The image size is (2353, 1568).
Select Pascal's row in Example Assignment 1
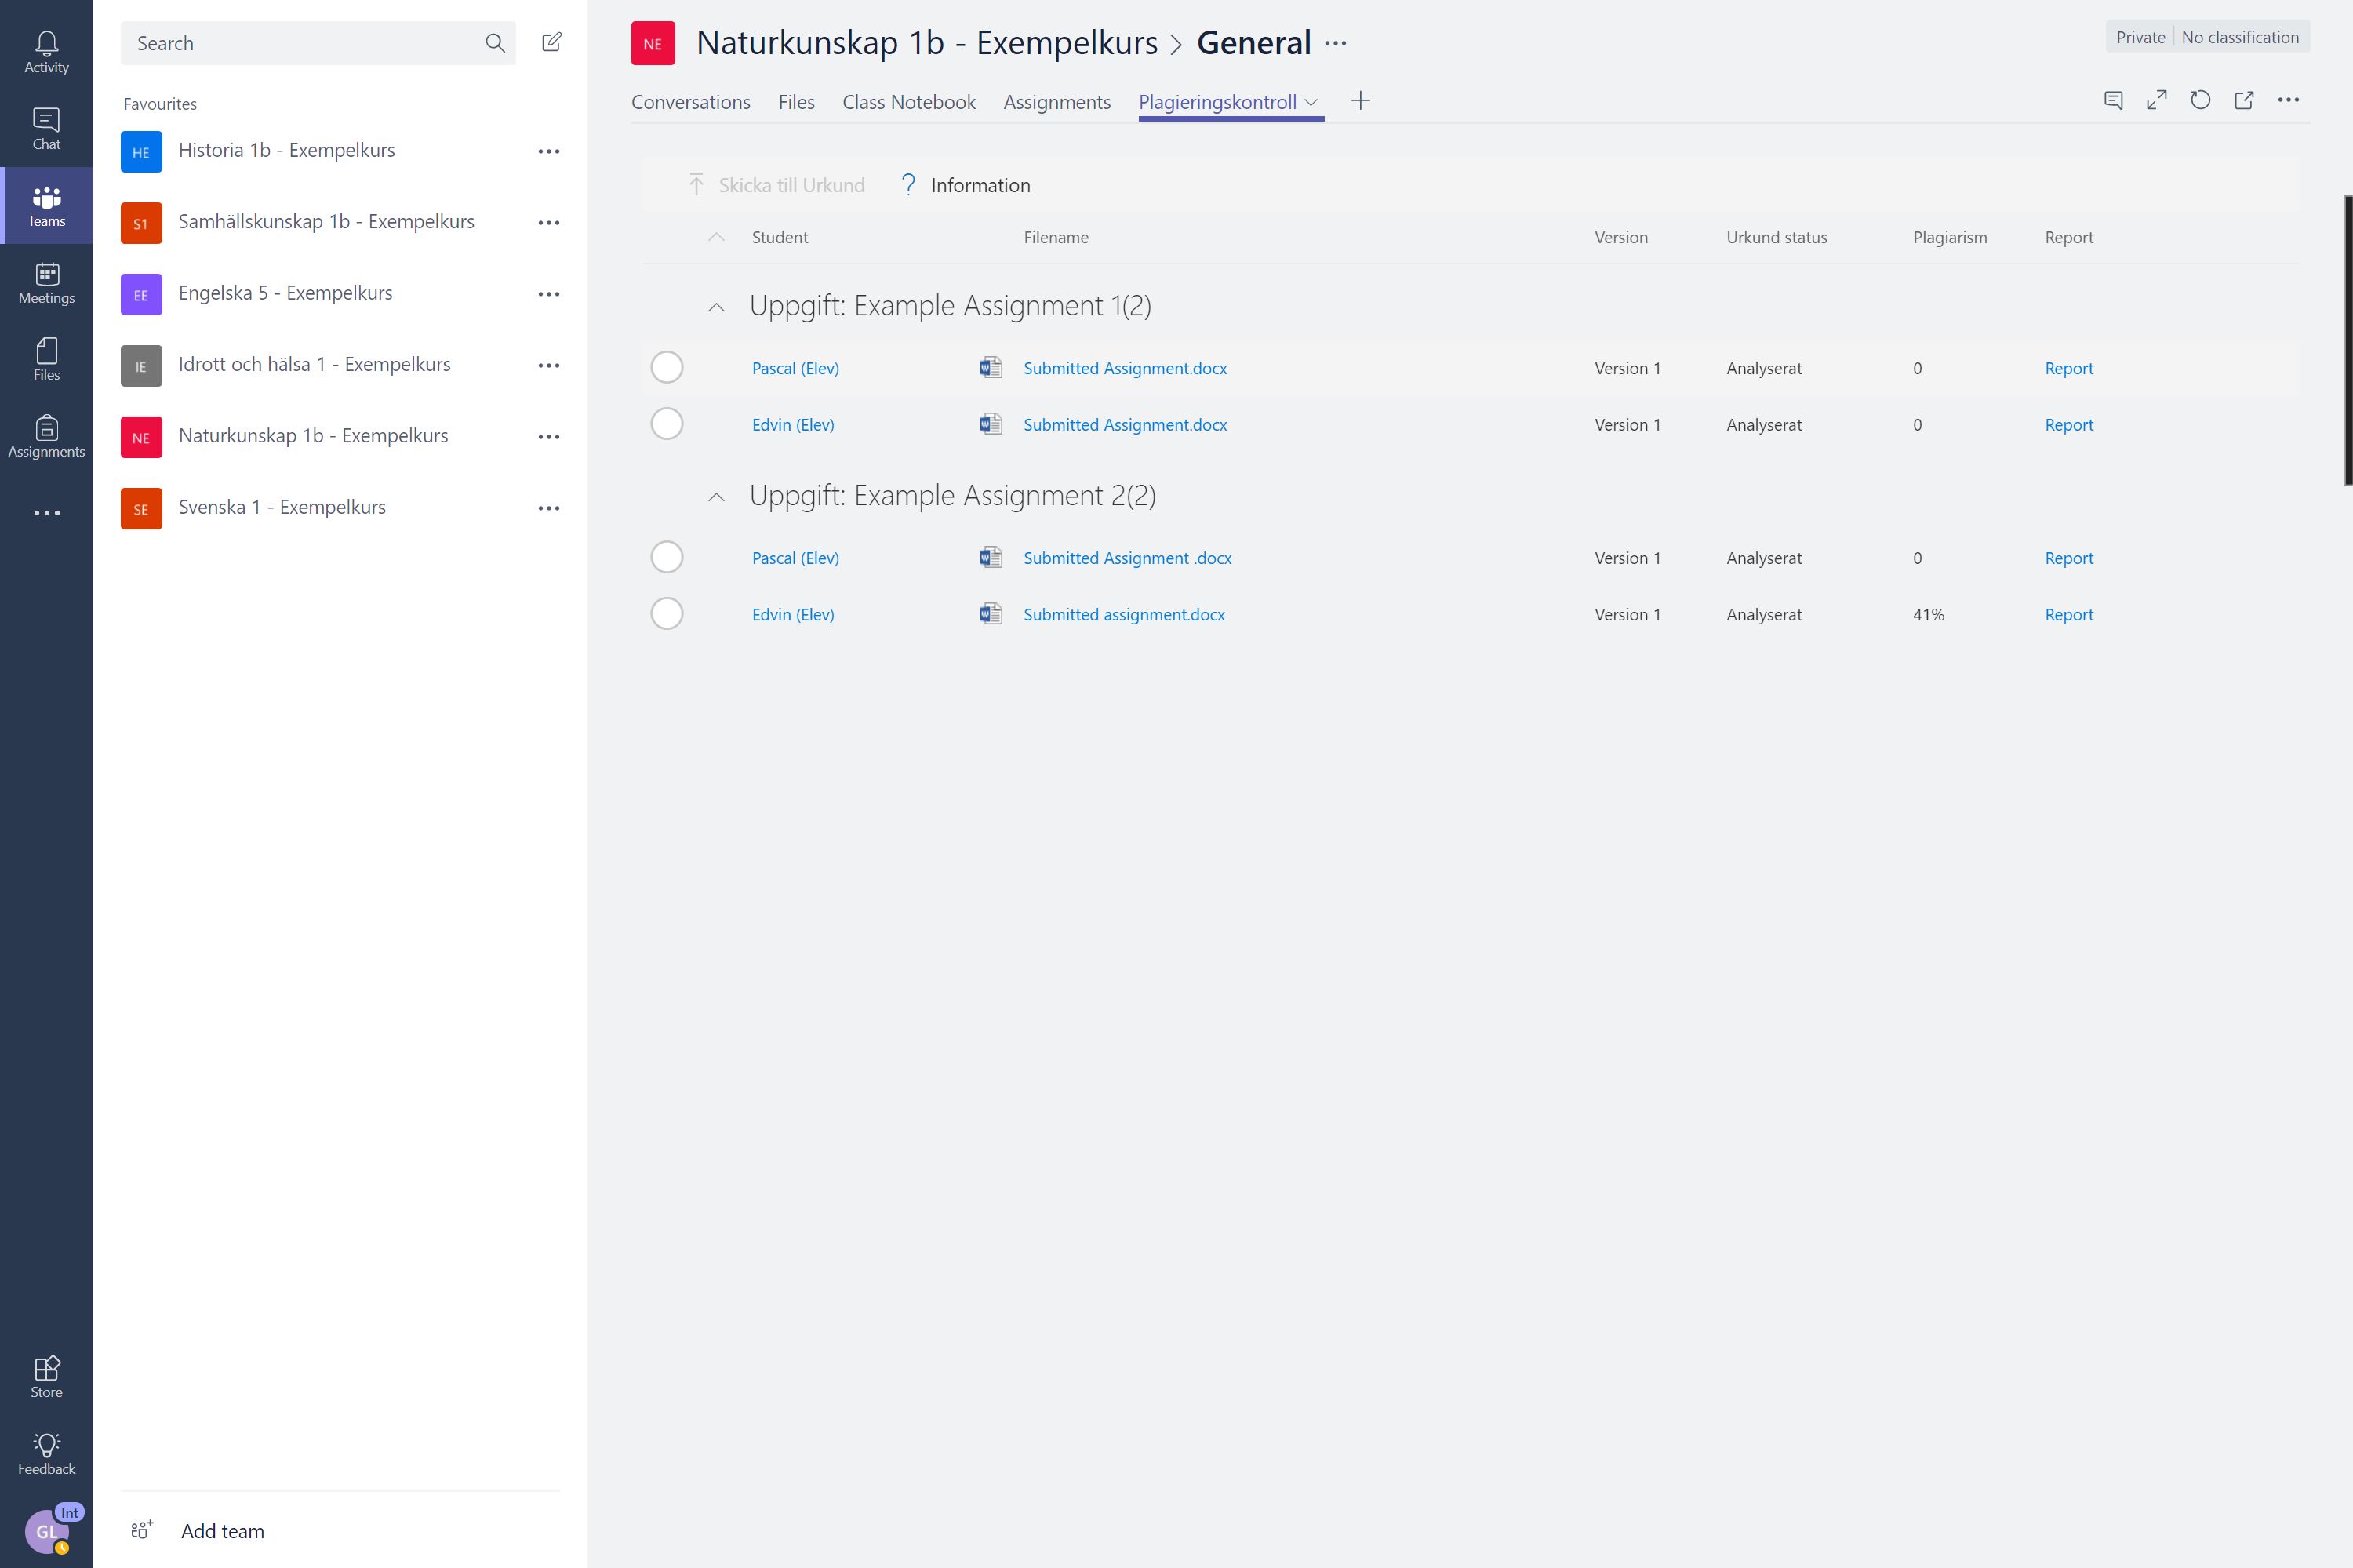click(667, 368)
